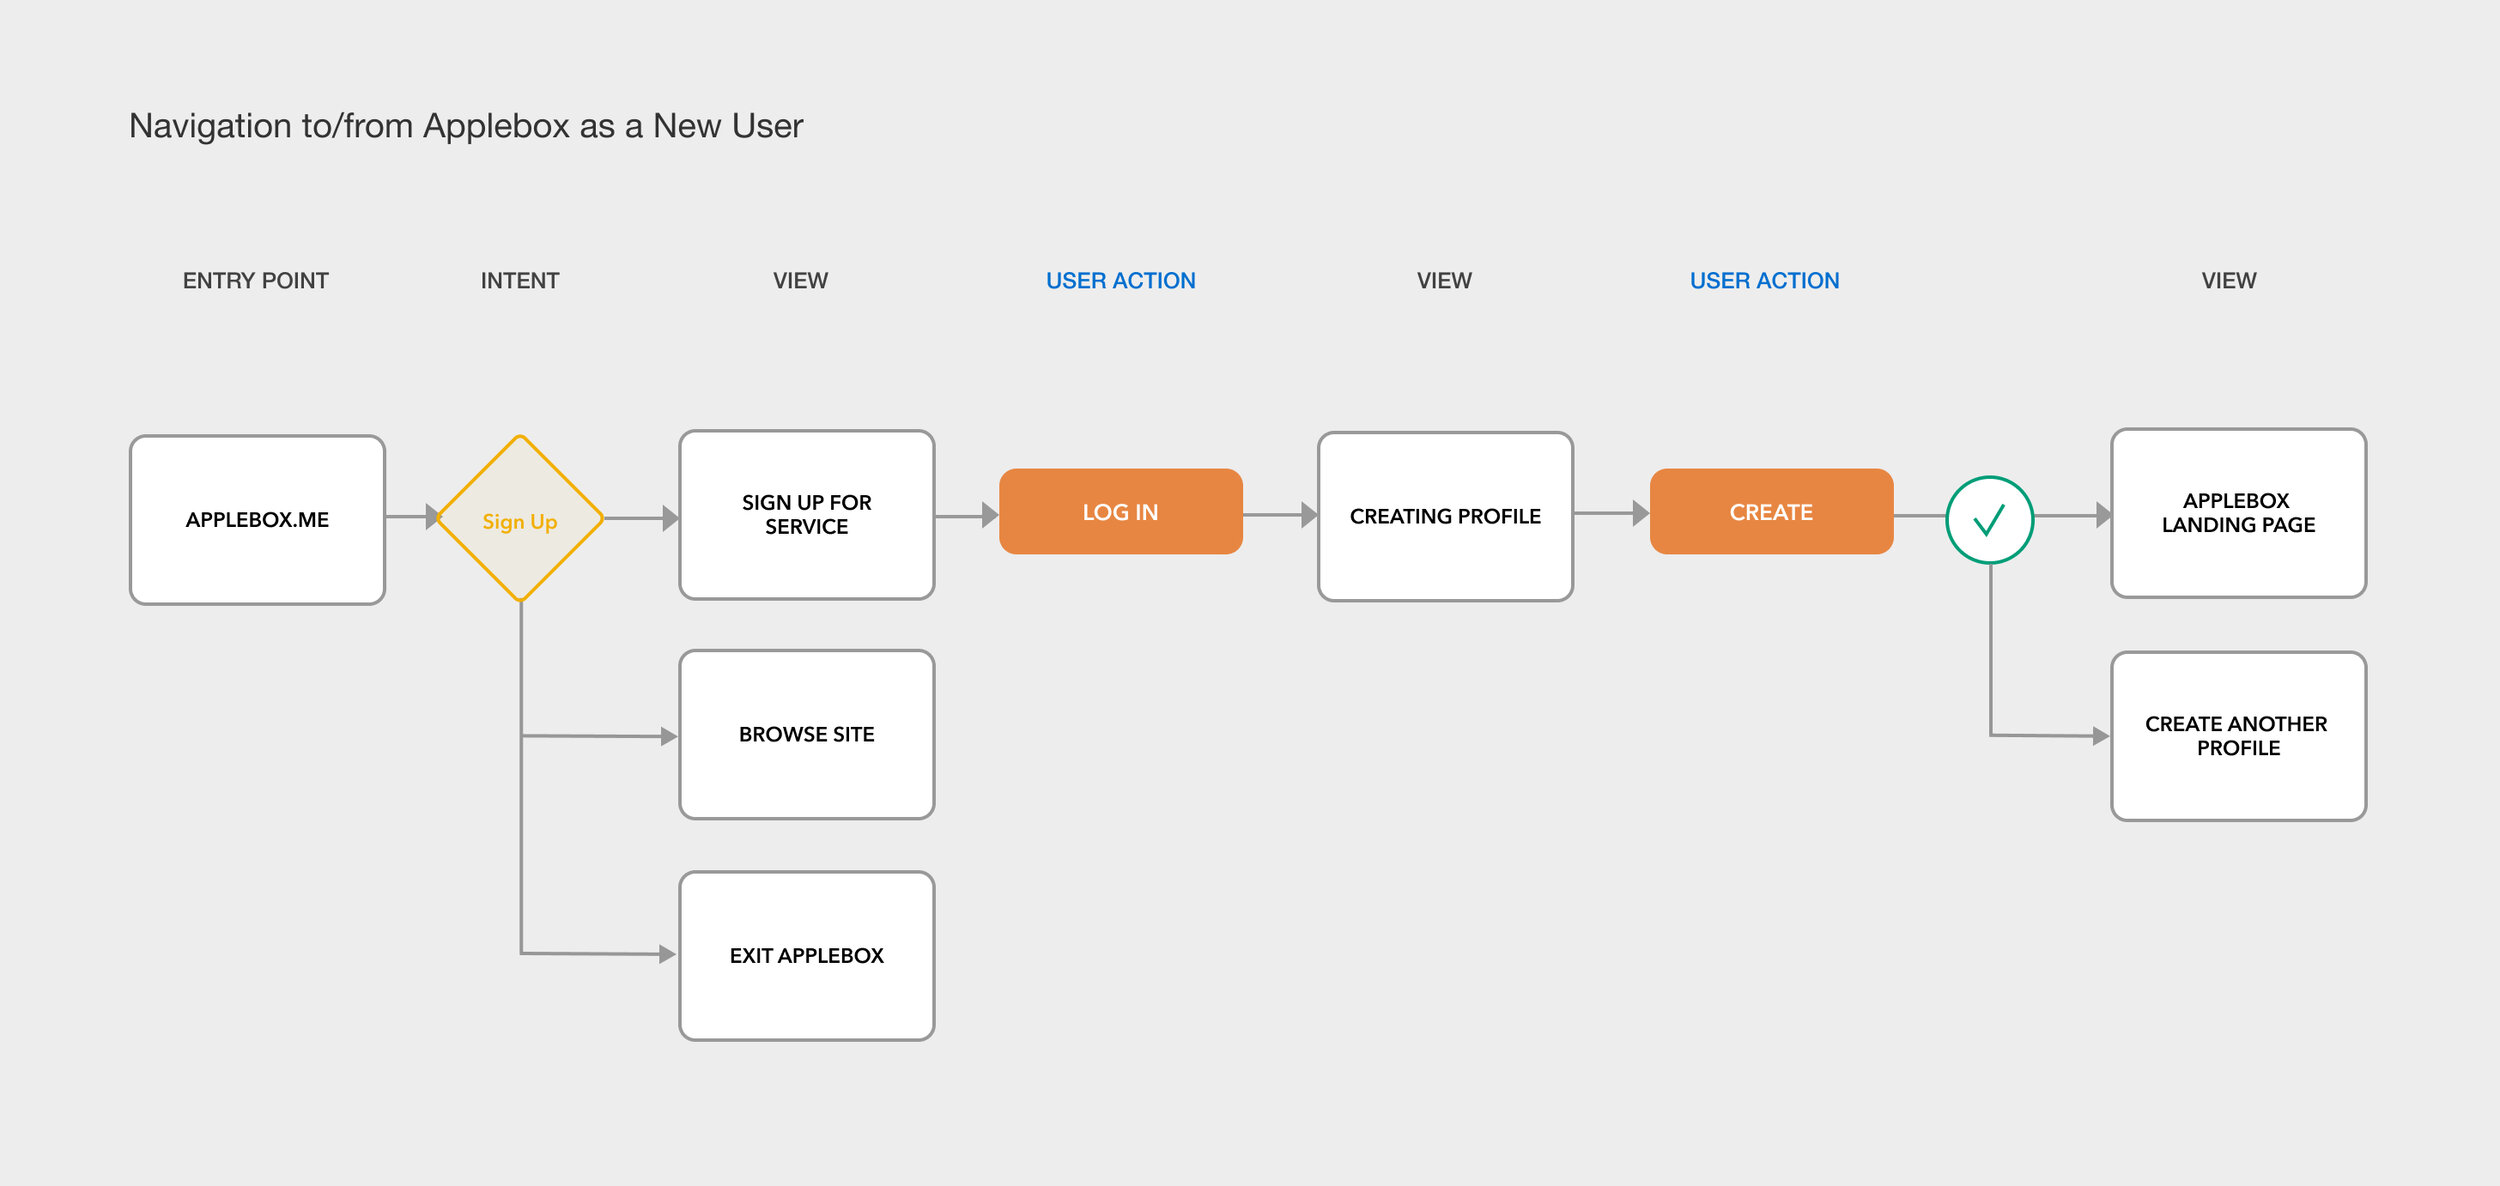This screenshot has width=2500, height=1186.
Task: Click the blue USER ACTION label above LOG IN
Action: tap(1120, 281)
